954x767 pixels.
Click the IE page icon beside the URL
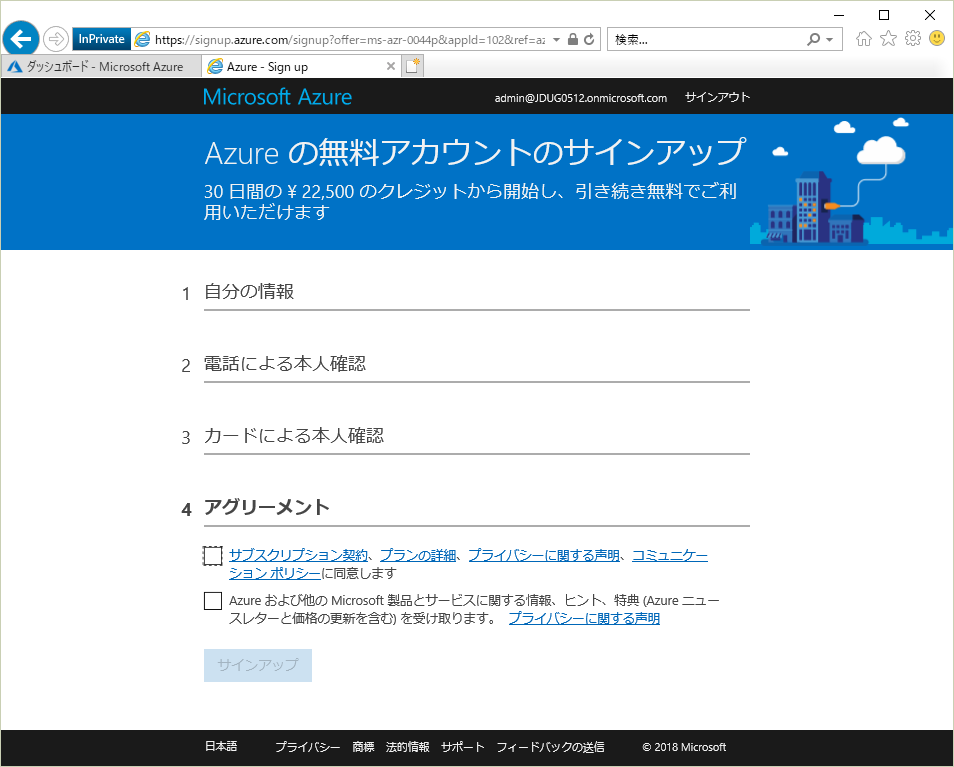tap(142, 40)
